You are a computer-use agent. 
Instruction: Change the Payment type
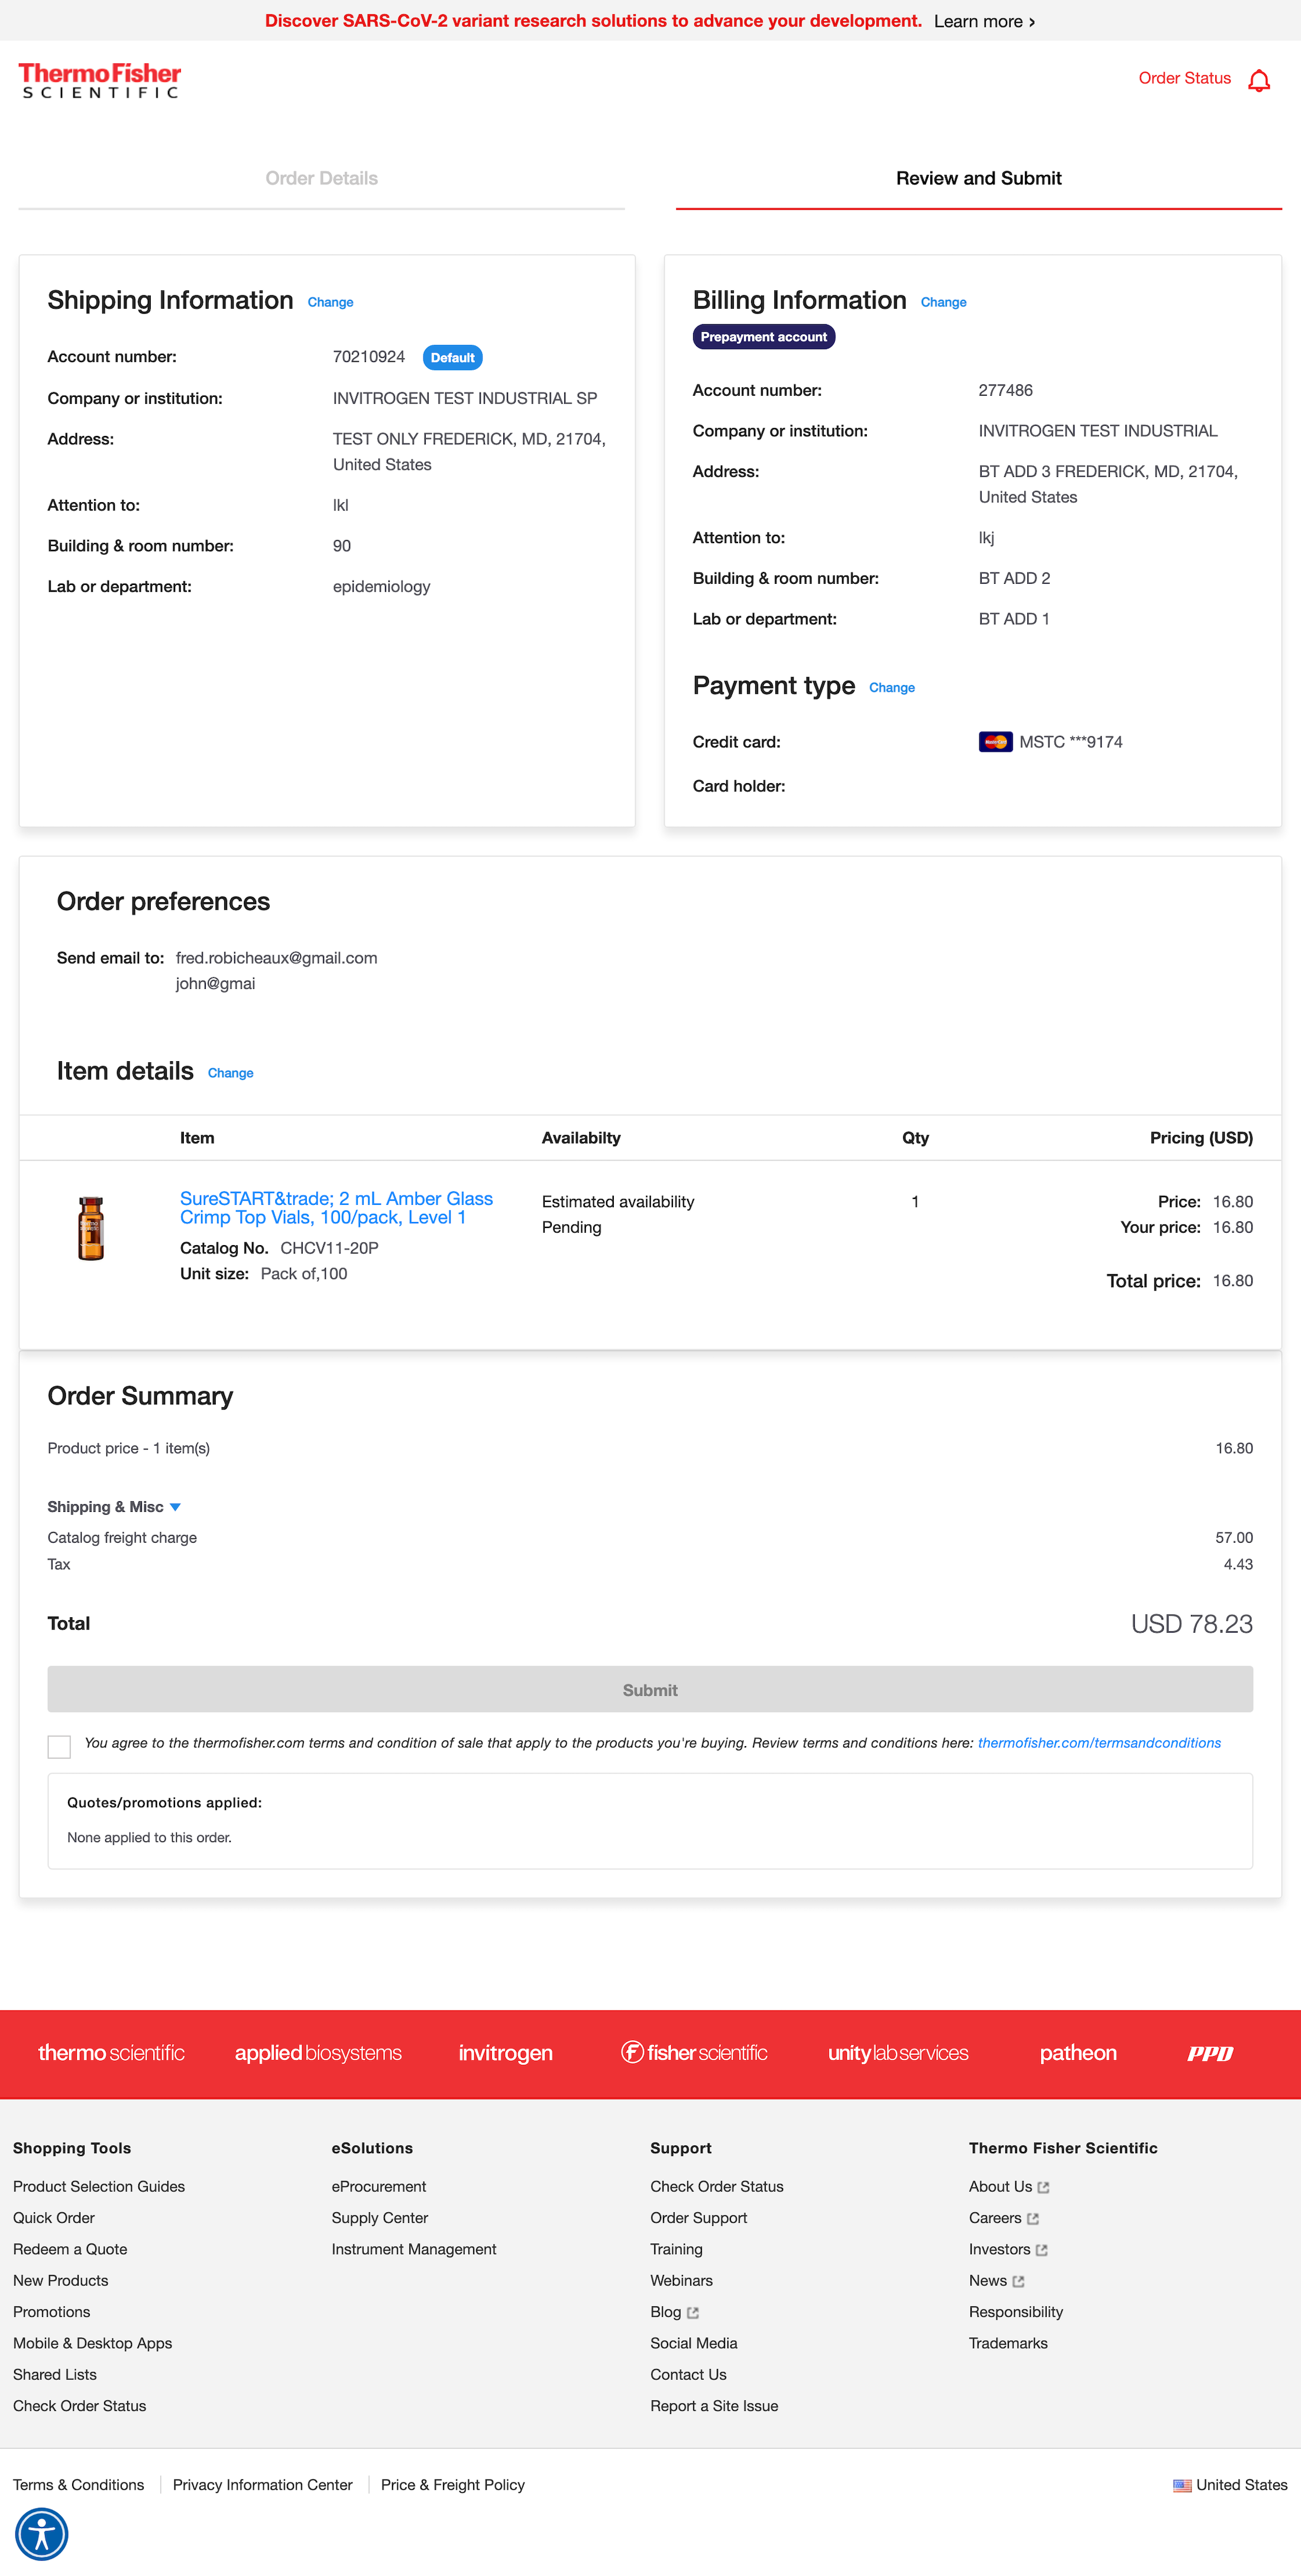click(x=891, y=688)
